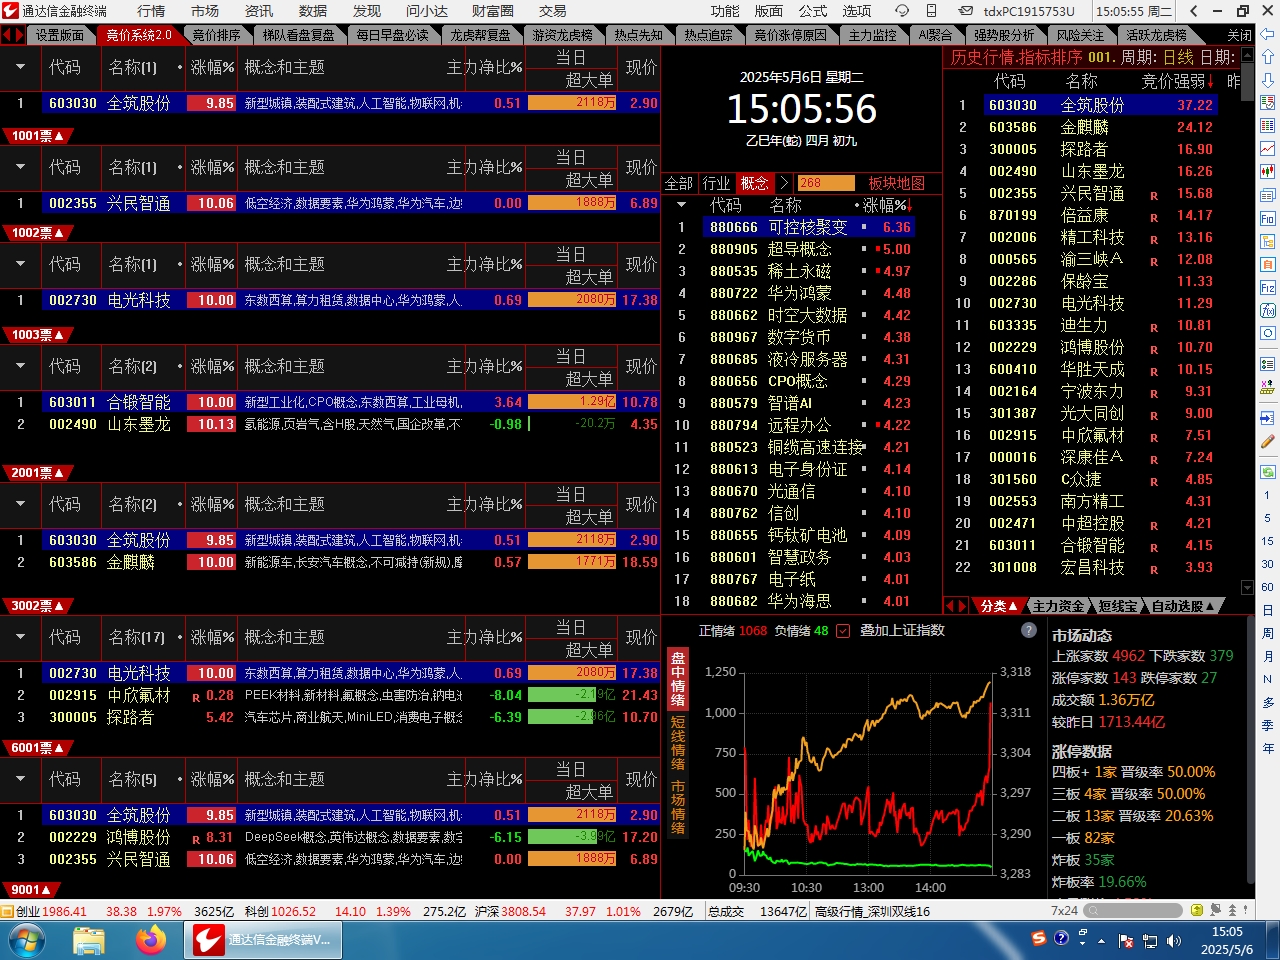Image resolution: width=1280 pixels, height=960 pixels.
Task: Open the 自动选股 dropdown tab
Action: [1183, 606]
